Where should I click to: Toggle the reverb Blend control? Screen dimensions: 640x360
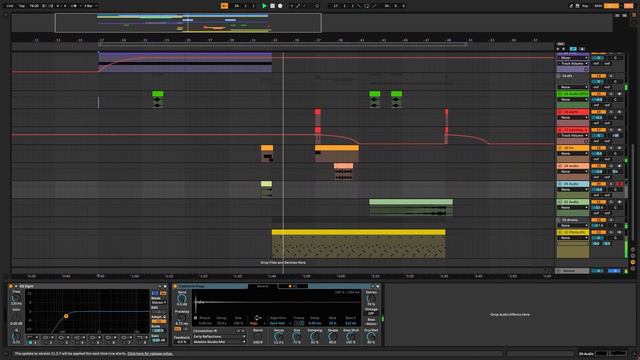pos(258,337)
